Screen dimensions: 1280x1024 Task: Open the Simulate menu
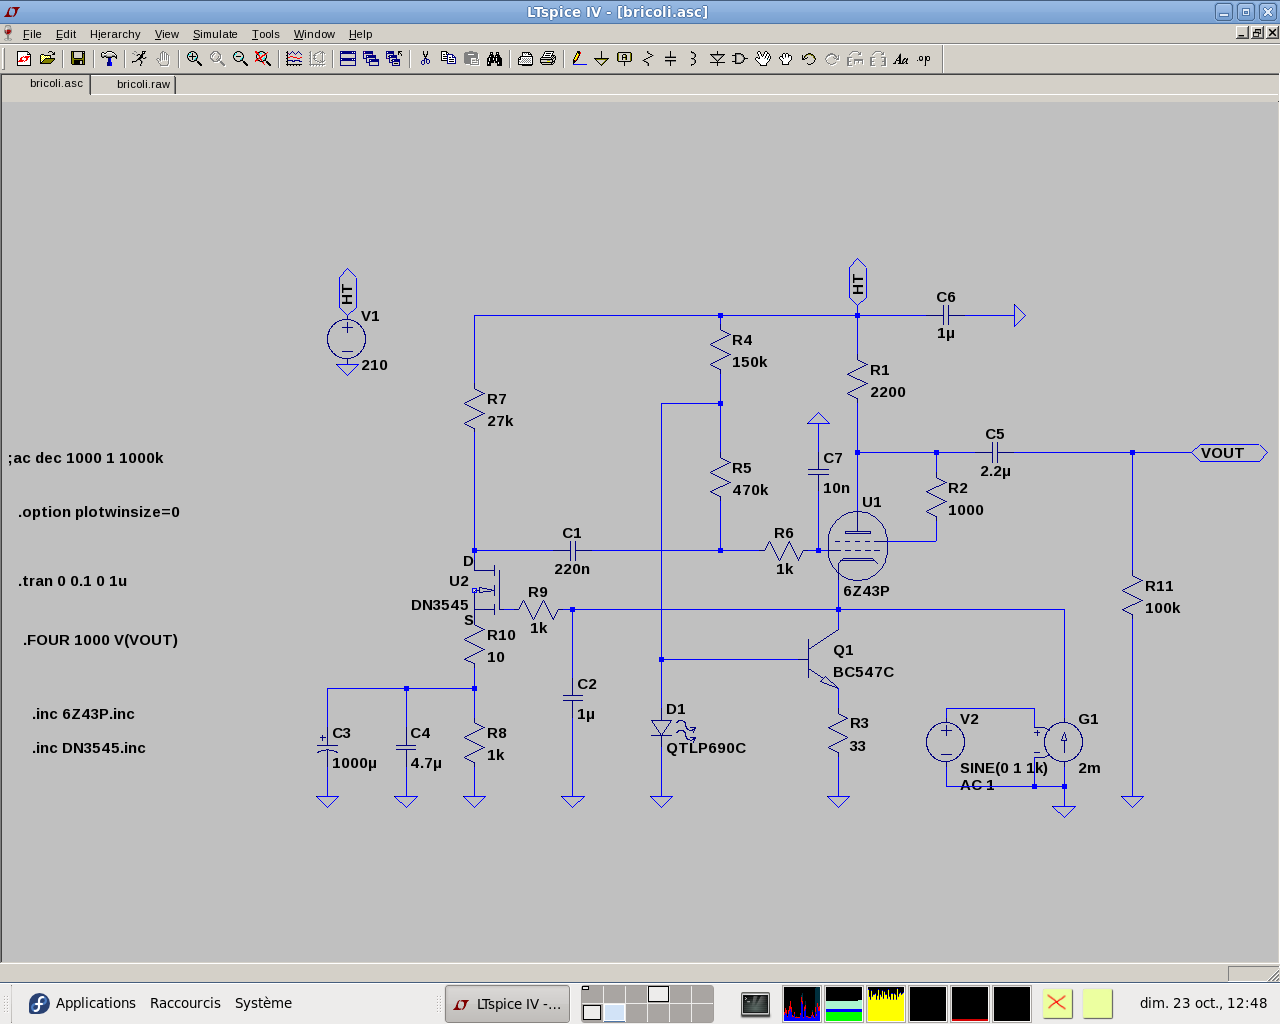coord(215,34)
